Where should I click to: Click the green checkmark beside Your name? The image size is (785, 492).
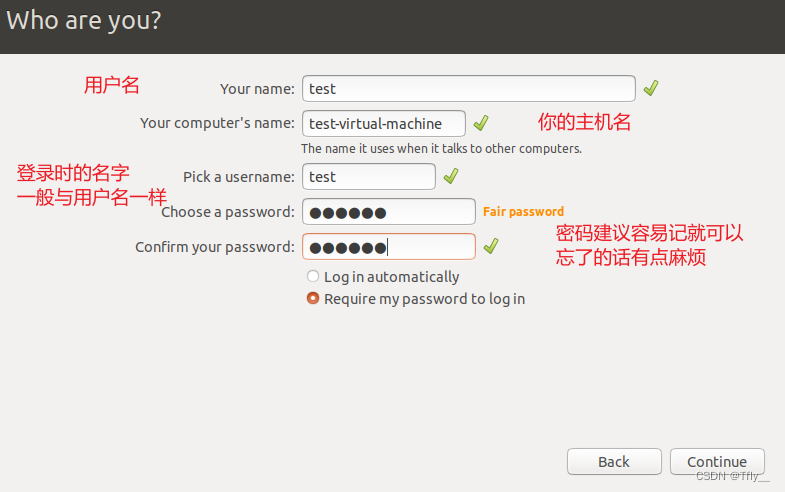[x=651, y=88]
